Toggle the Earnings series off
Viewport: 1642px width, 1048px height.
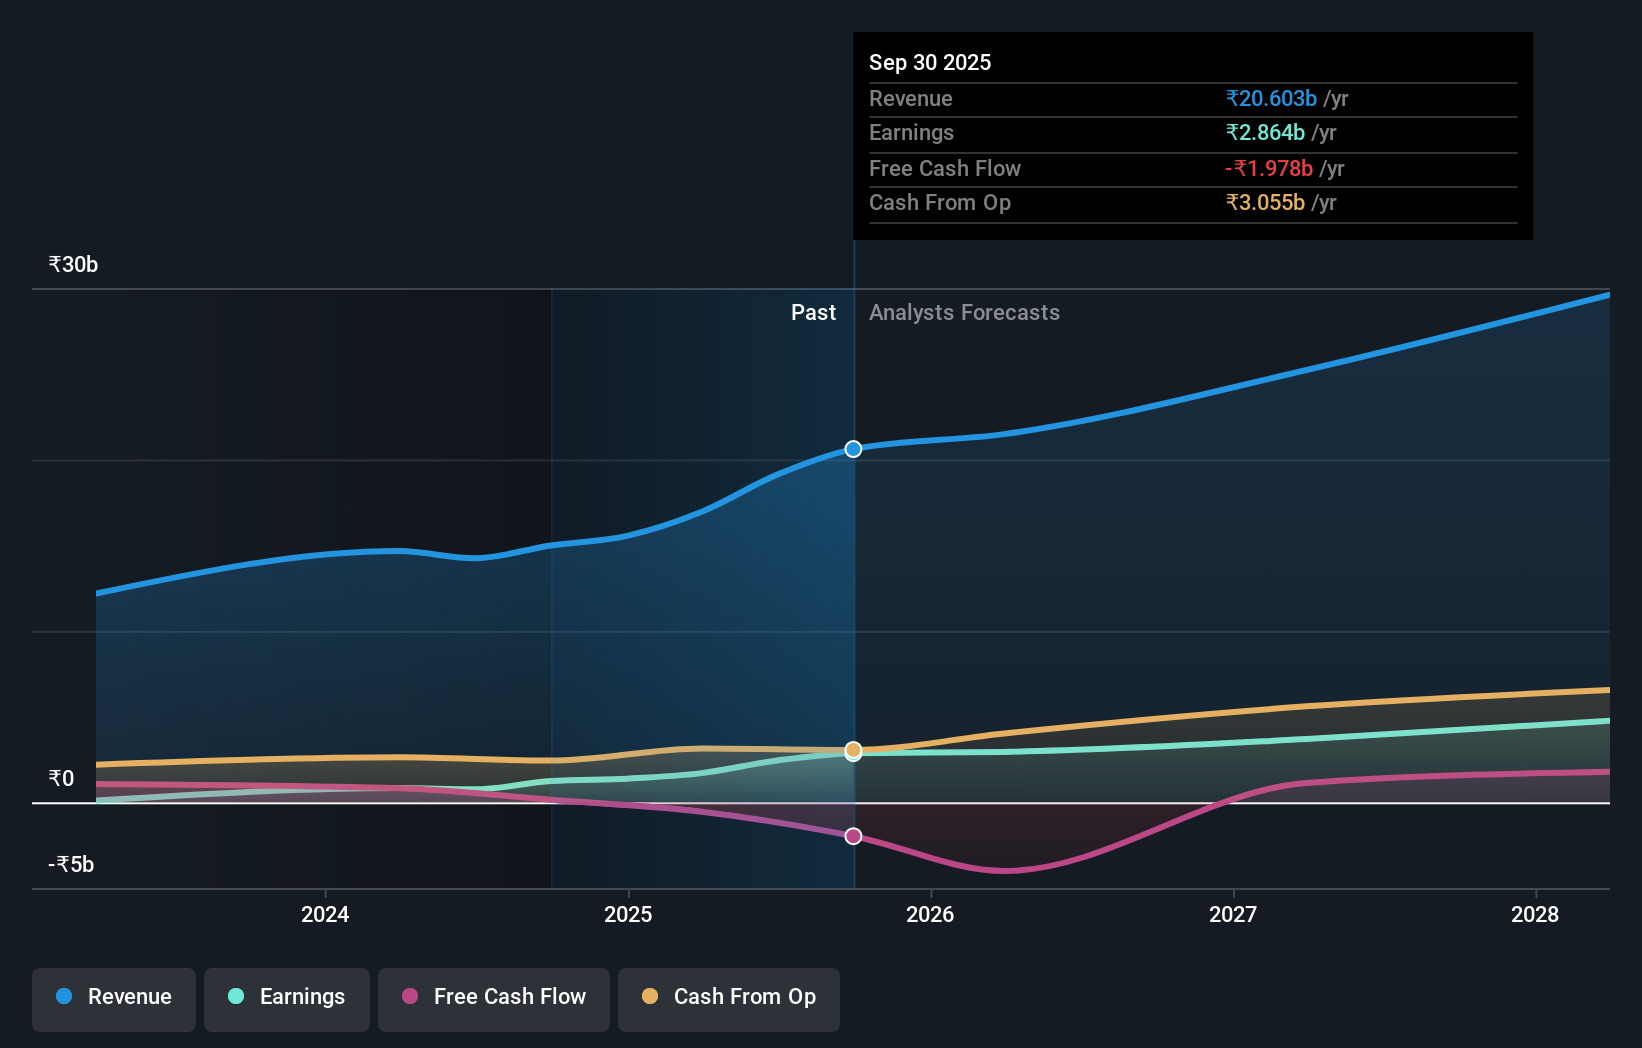(x=287, y=997)
